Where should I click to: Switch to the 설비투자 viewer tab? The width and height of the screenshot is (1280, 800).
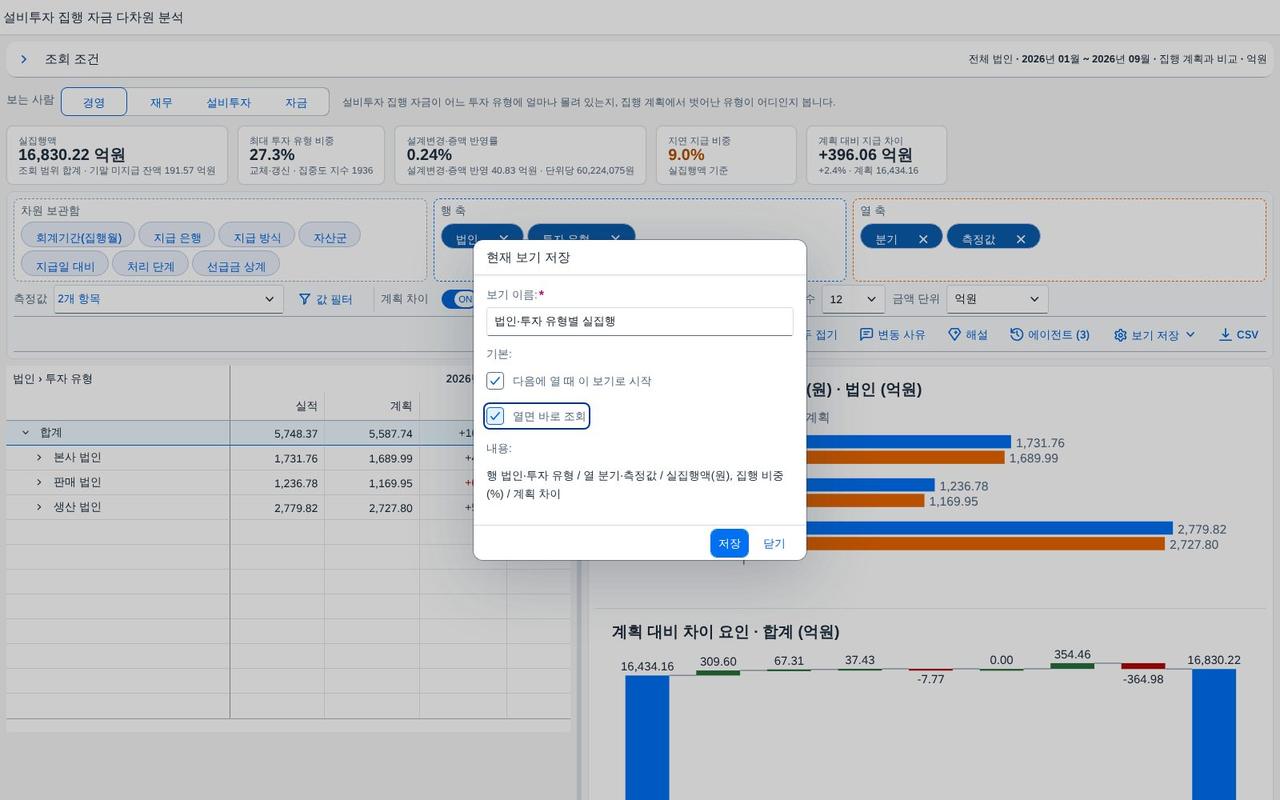pyautogui.click(x=228, y=102)
